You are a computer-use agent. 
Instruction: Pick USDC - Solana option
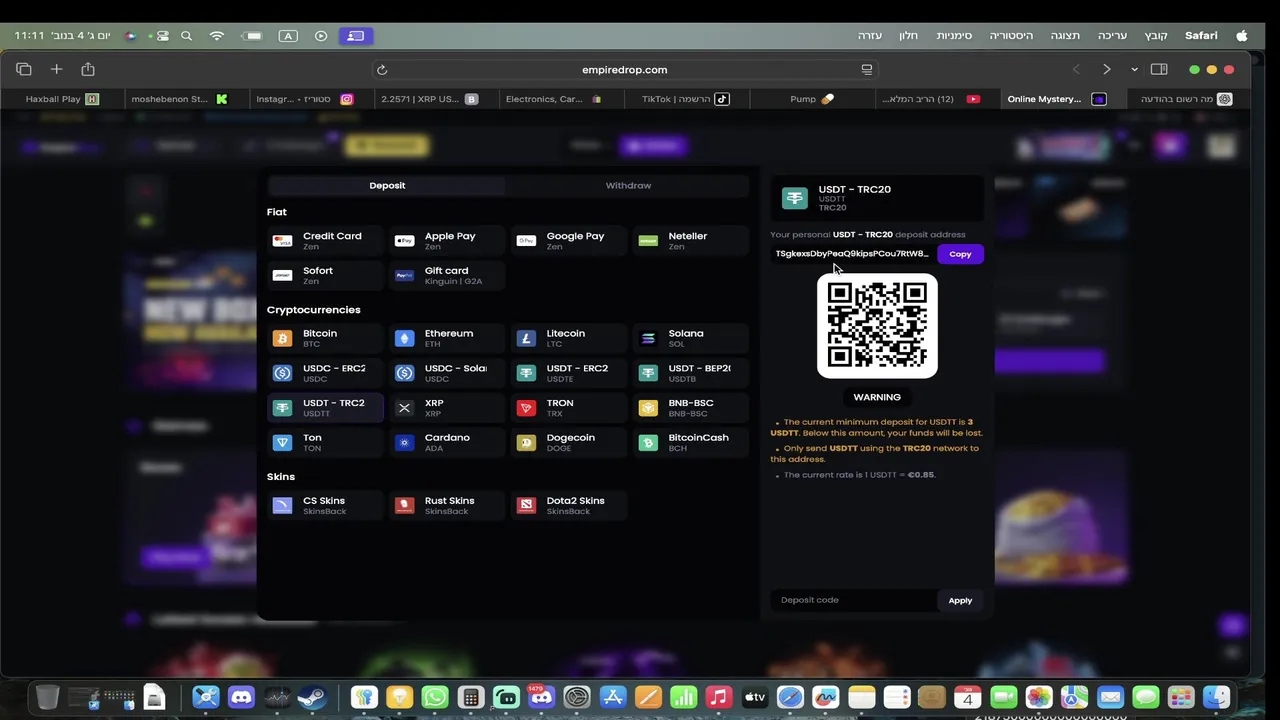(447, 373)
